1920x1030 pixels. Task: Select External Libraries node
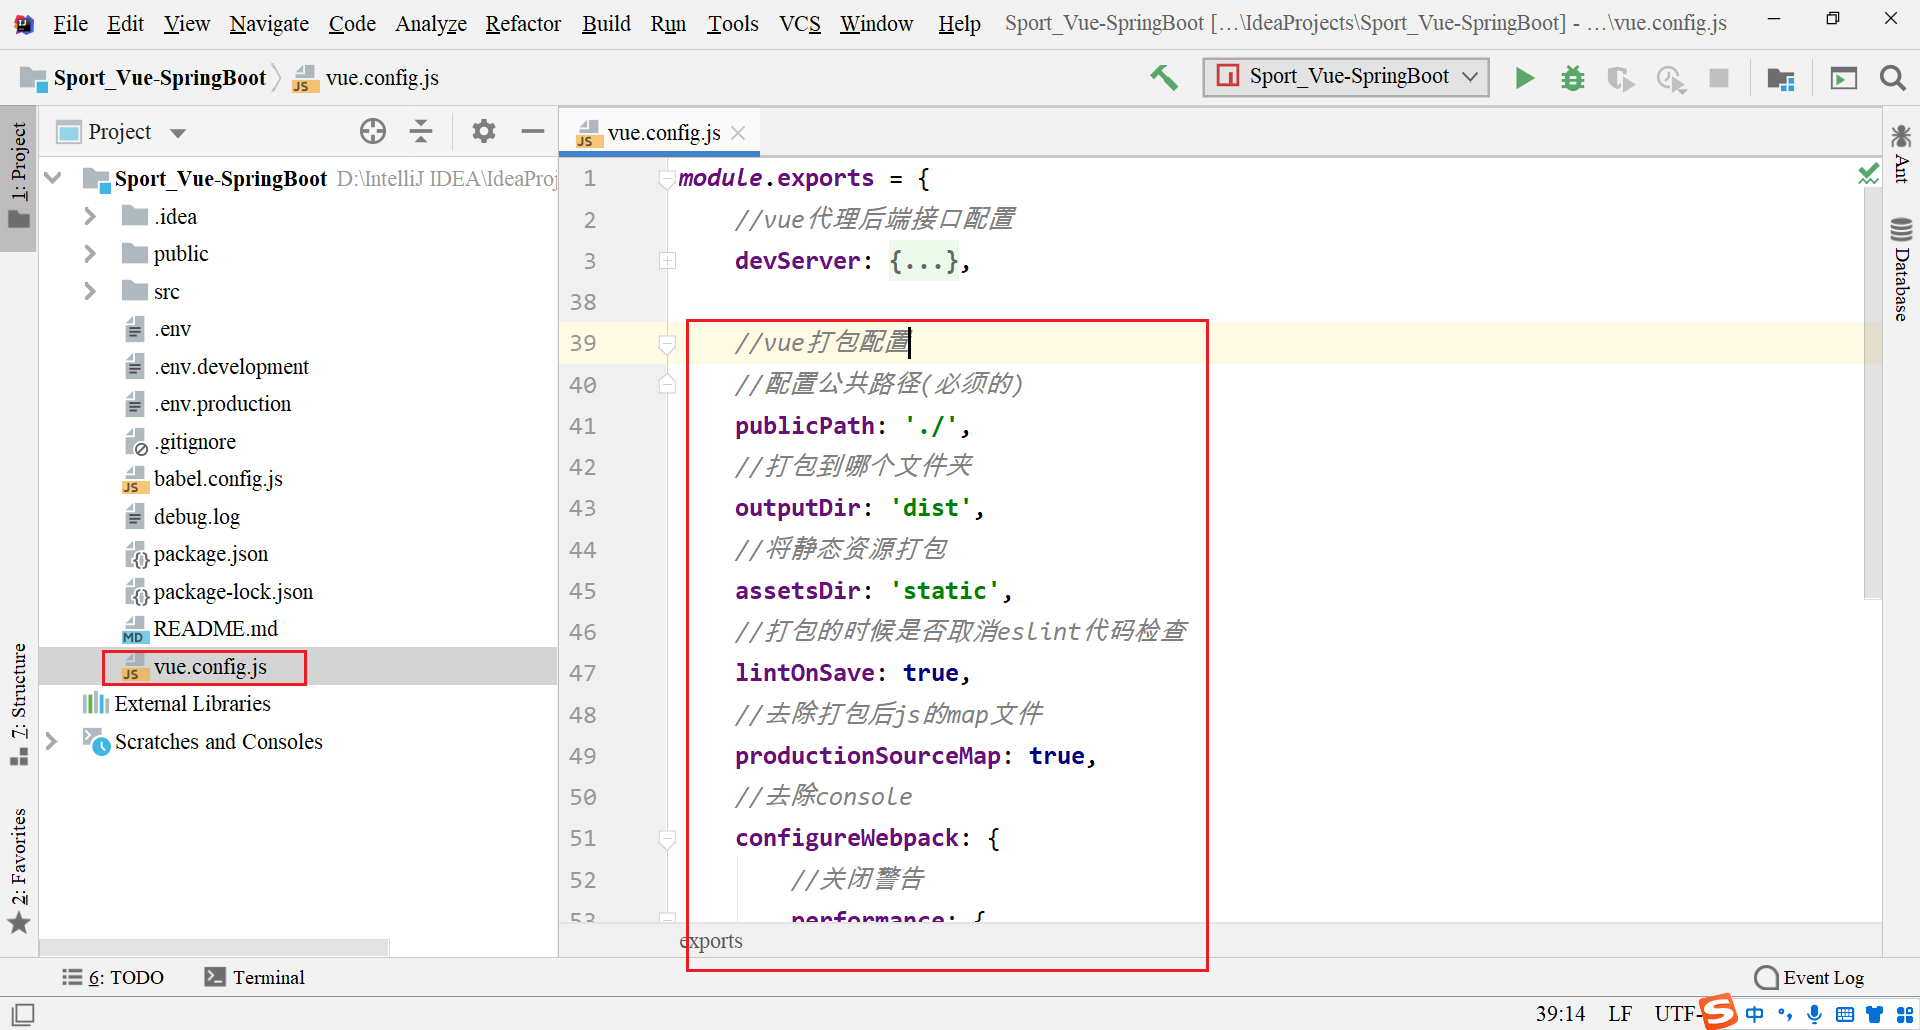tap(192, 704)
